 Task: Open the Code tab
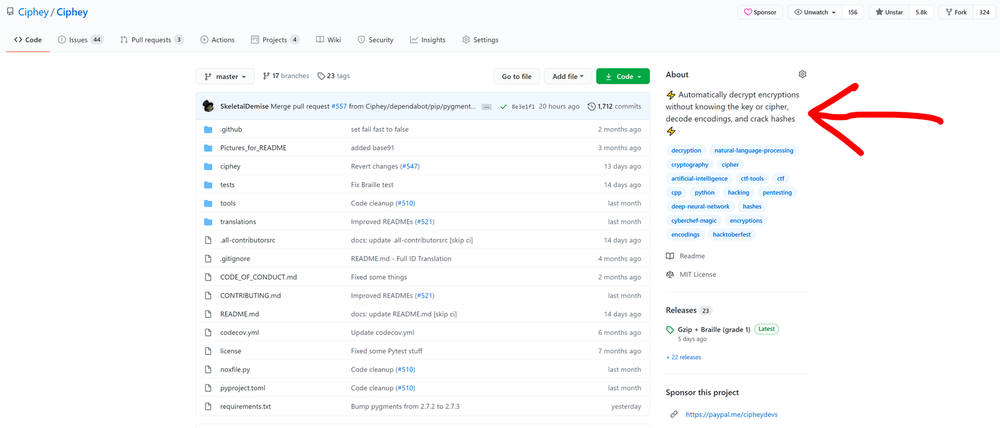pyautogui.click(x=28, y=40)
